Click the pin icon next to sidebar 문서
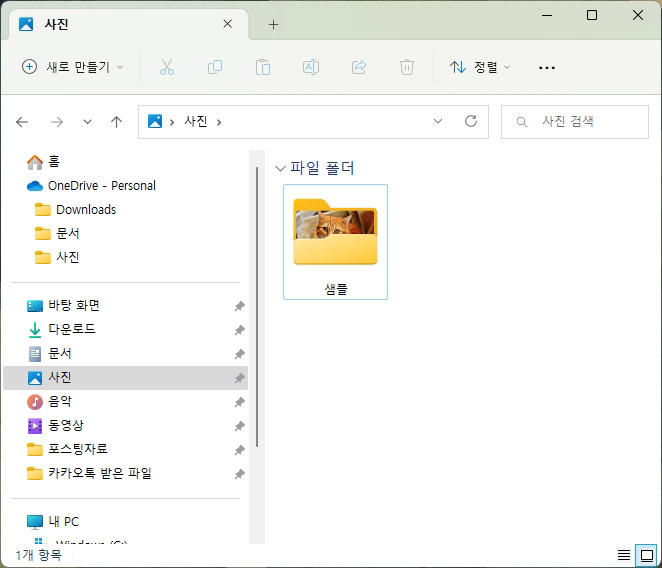Image resolution: width=662 pixels, height=568 pixels. (x=239, y=354)
